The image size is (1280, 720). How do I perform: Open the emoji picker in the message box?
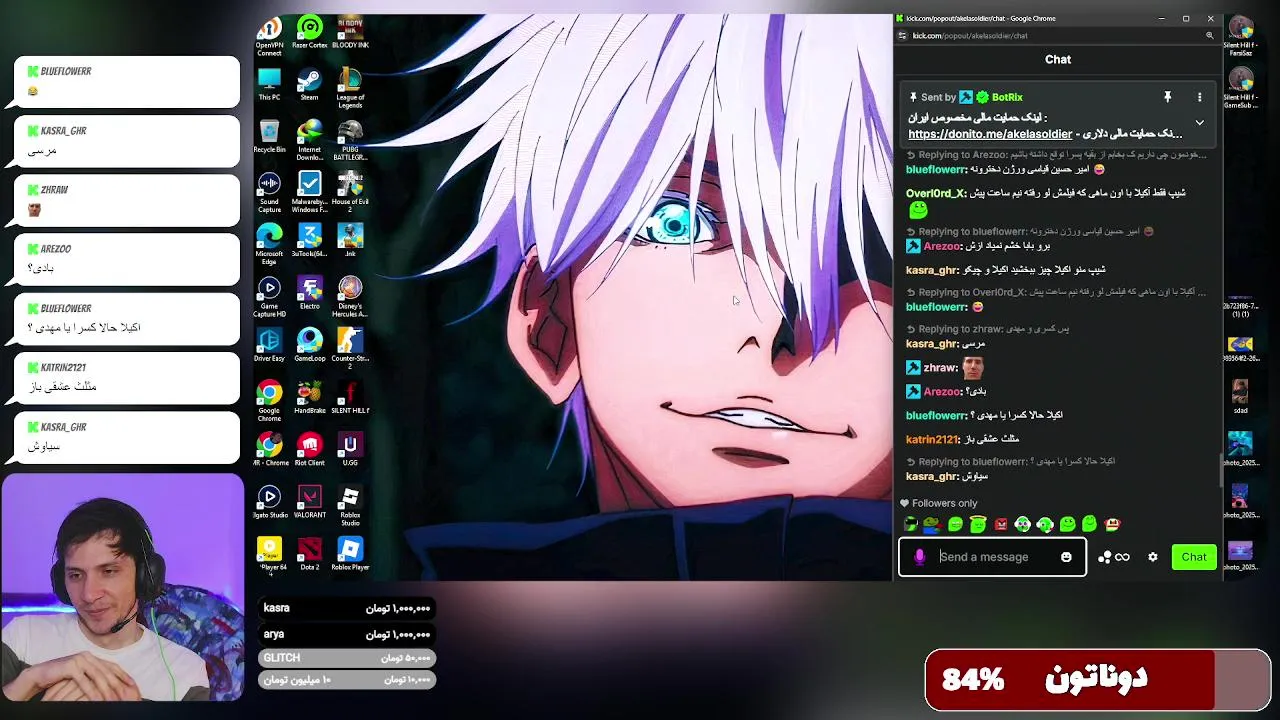tap(1066, 557)
